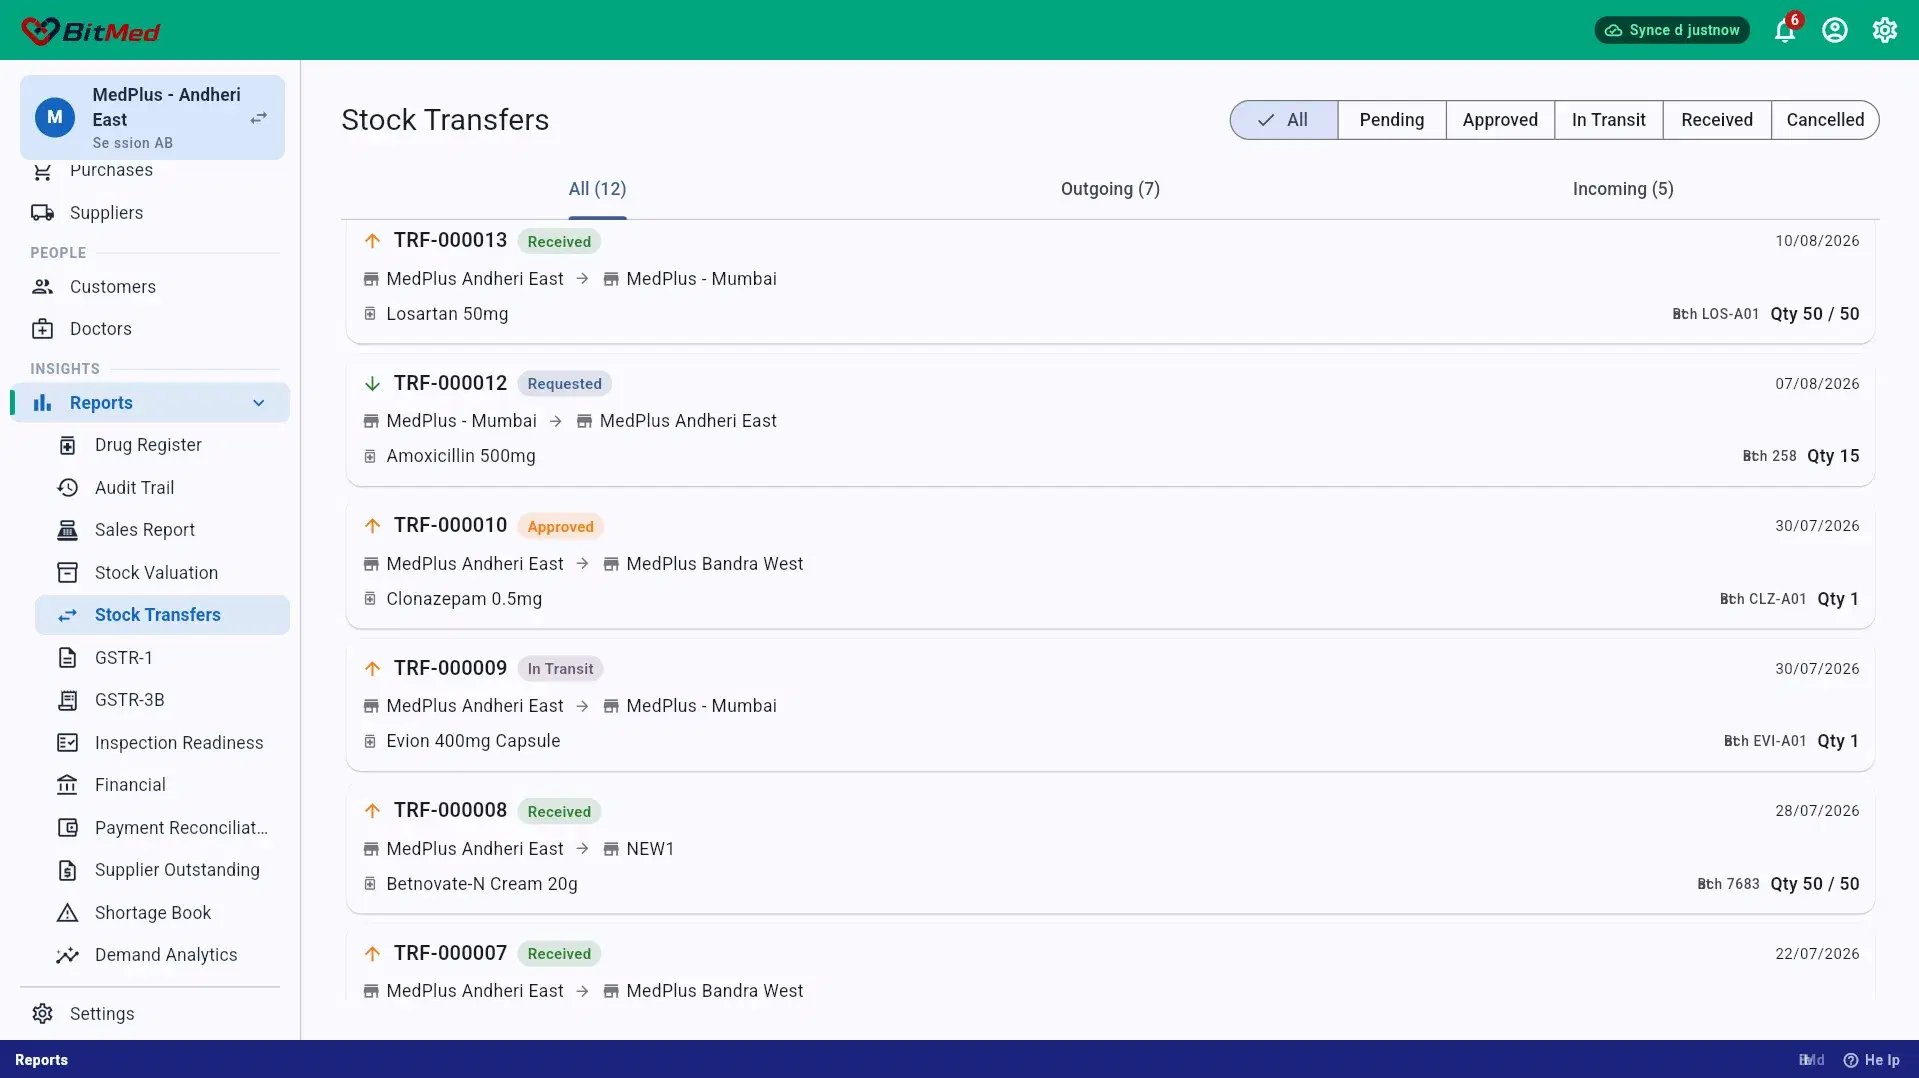Image resolution: width=1919 pixels, height=1078 pixels.
Task: Click In Transit badge on TRF-000009
Action: pos(560,669)
